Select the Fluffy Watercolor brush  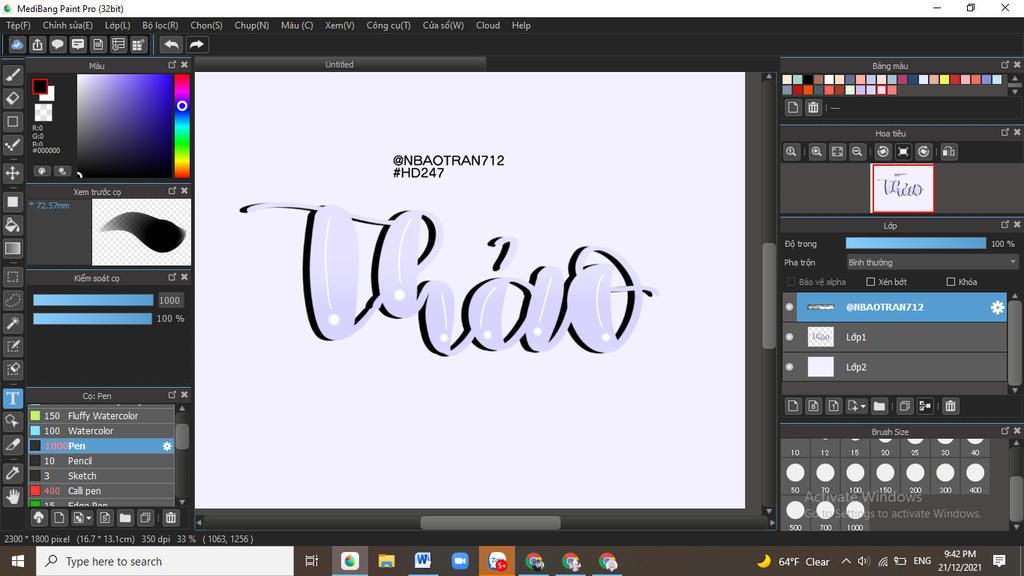(101, 416)
